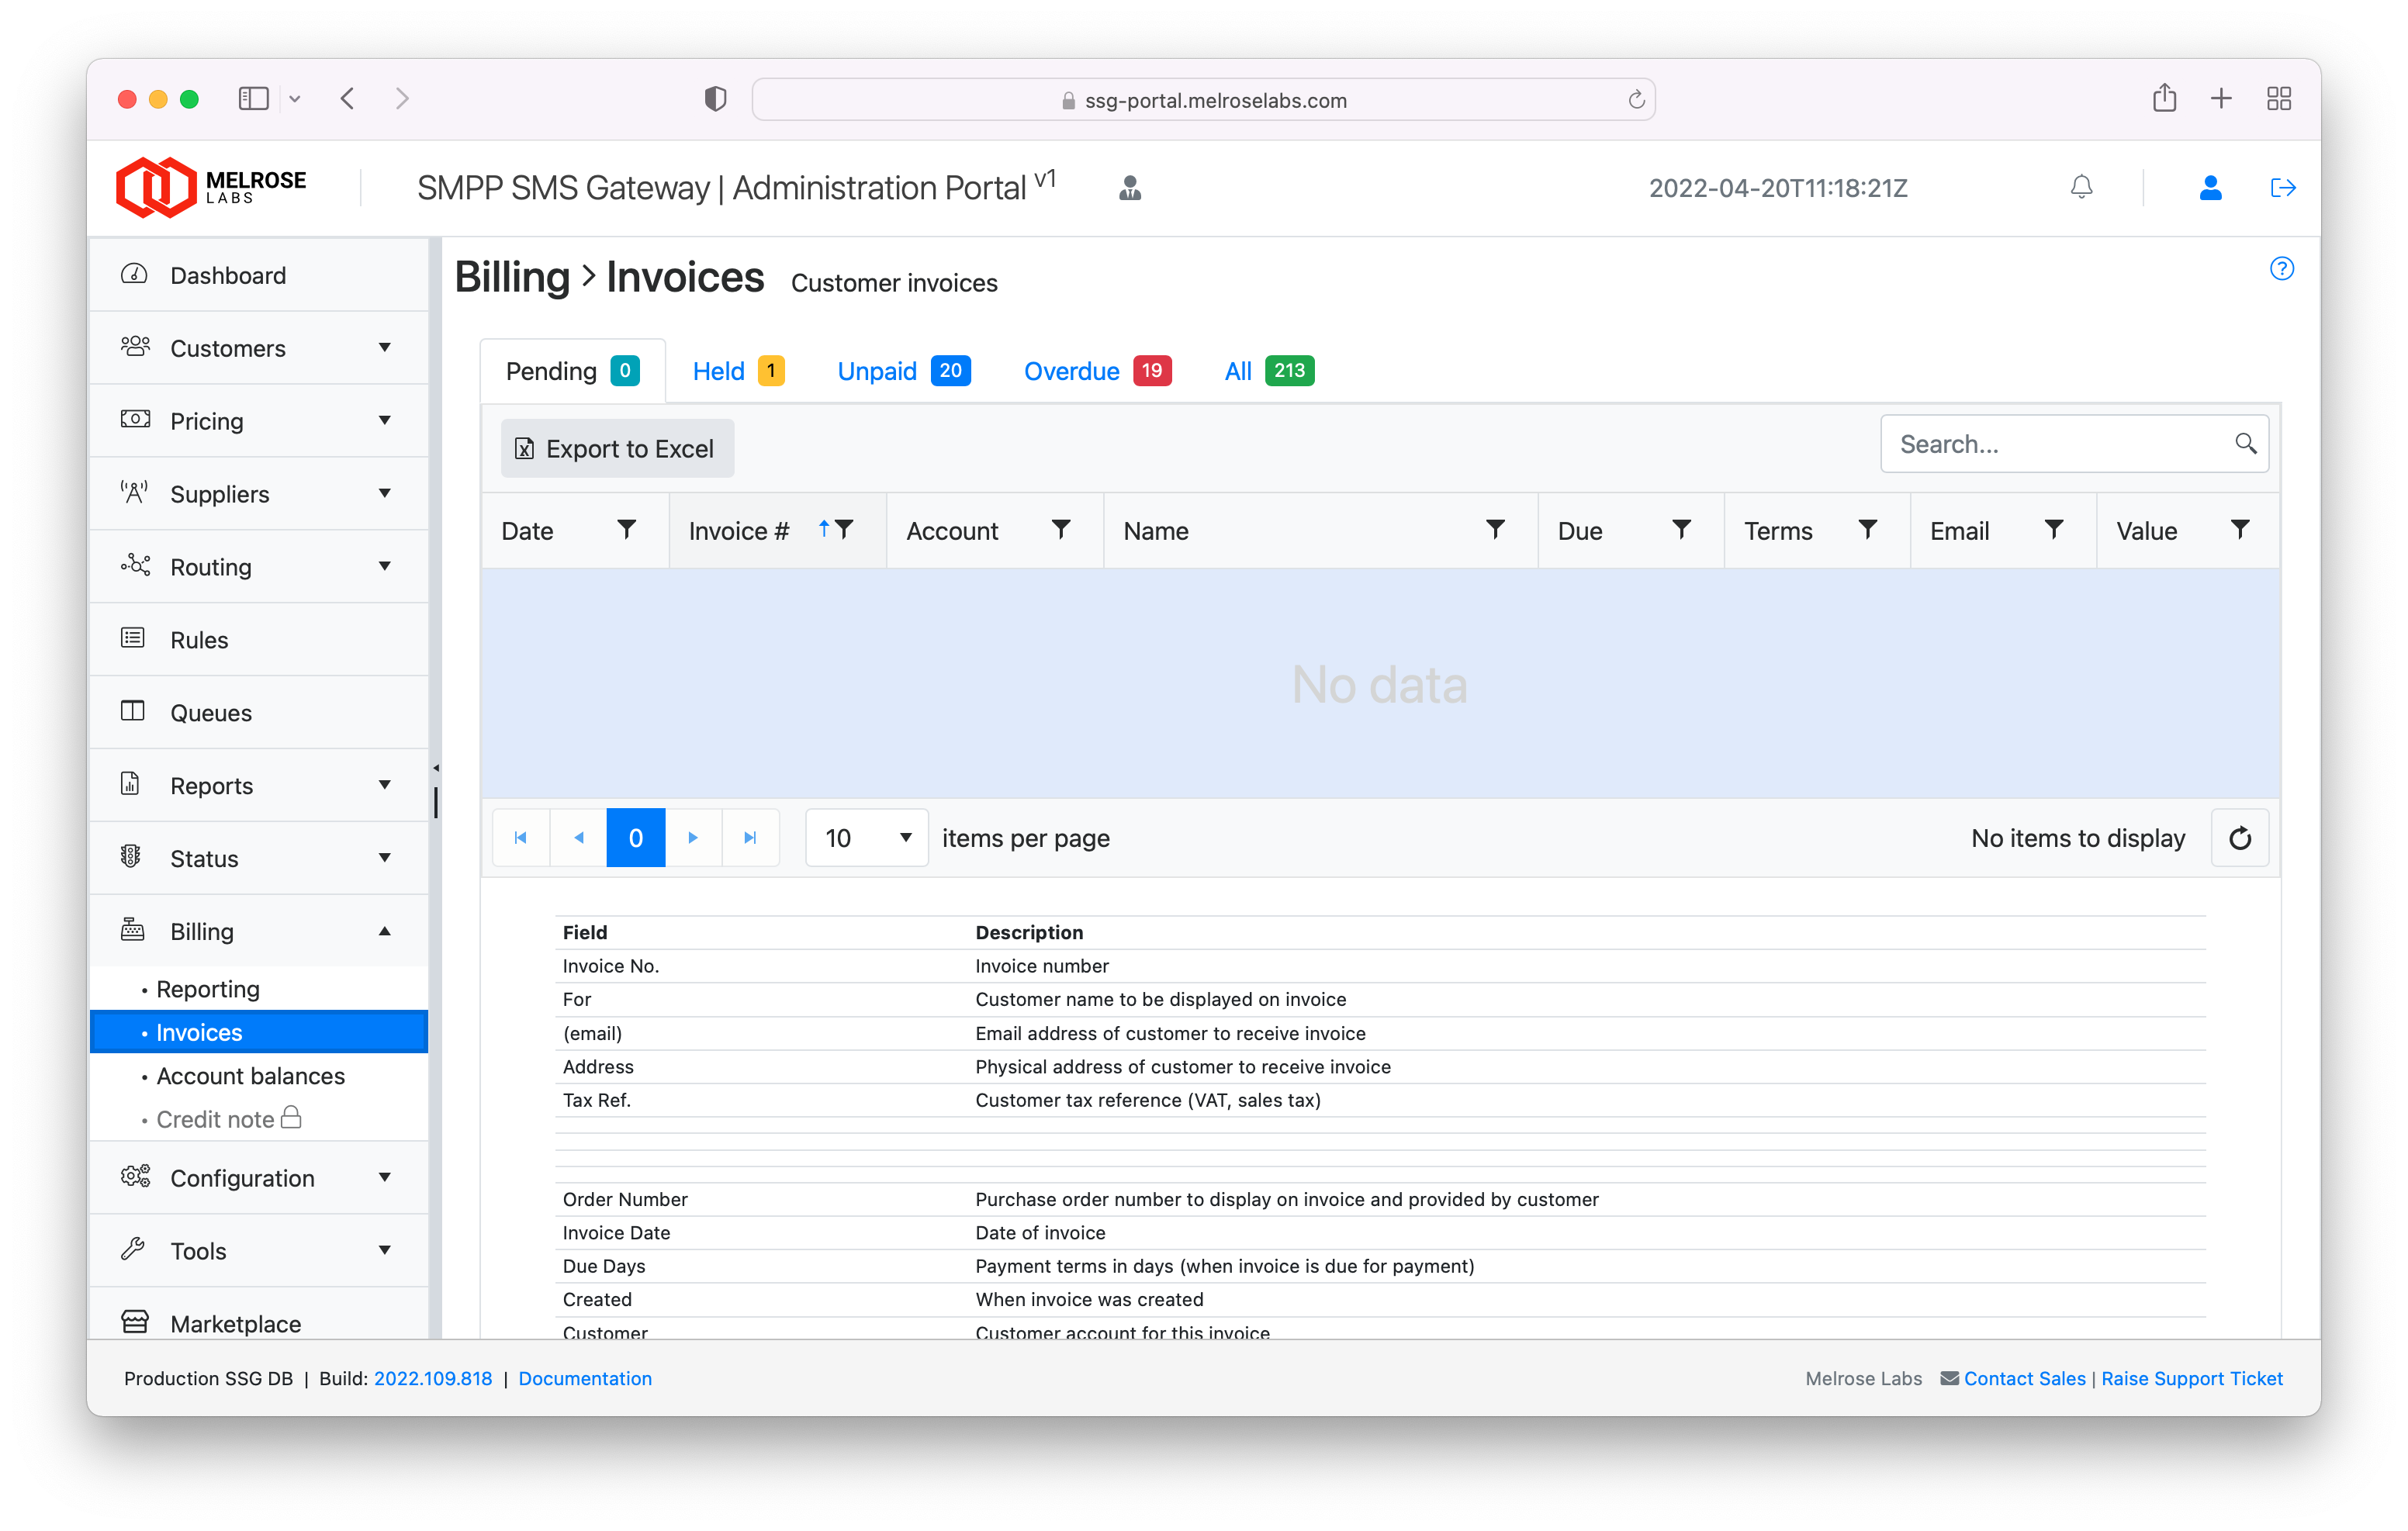
Task: Open the user profile icon
Action: click(x=2210, y=187)
